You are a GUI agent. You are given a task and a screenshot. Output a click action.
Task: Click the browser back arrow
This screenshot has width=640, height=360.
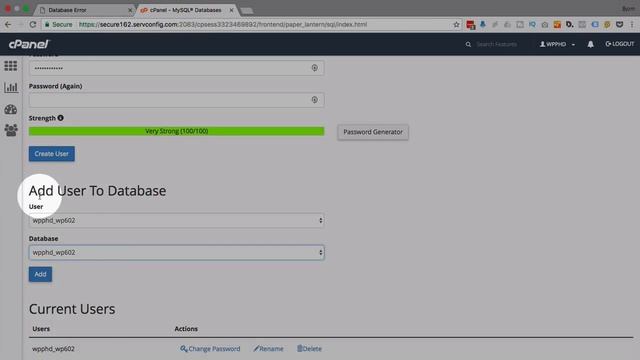tap(8, 24)
